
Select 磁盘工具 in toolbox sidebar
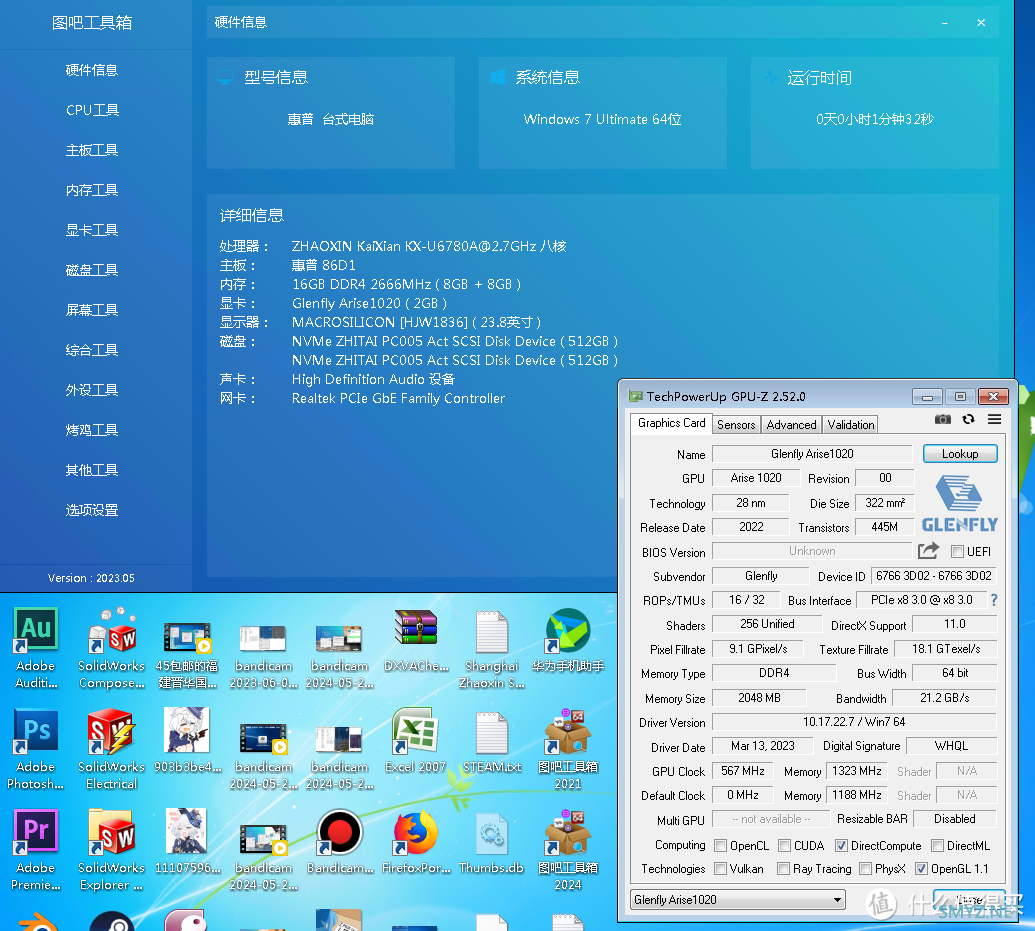(x=92, y=270)
